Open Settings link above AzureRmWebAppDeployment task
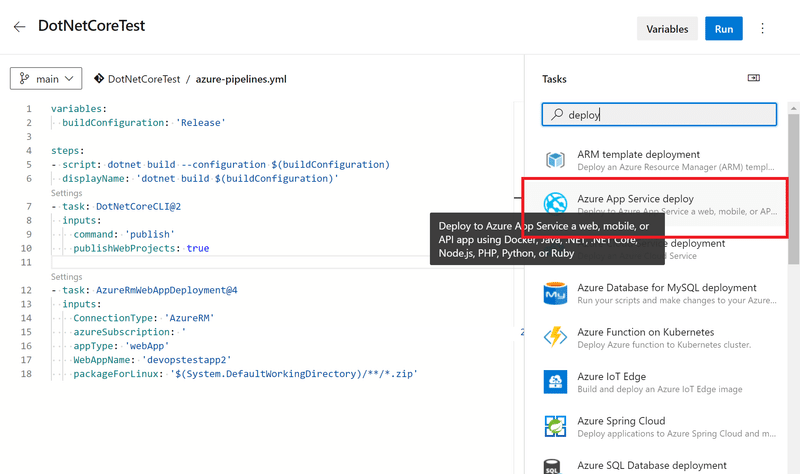The image size is (800, 474). pos(66,277)
